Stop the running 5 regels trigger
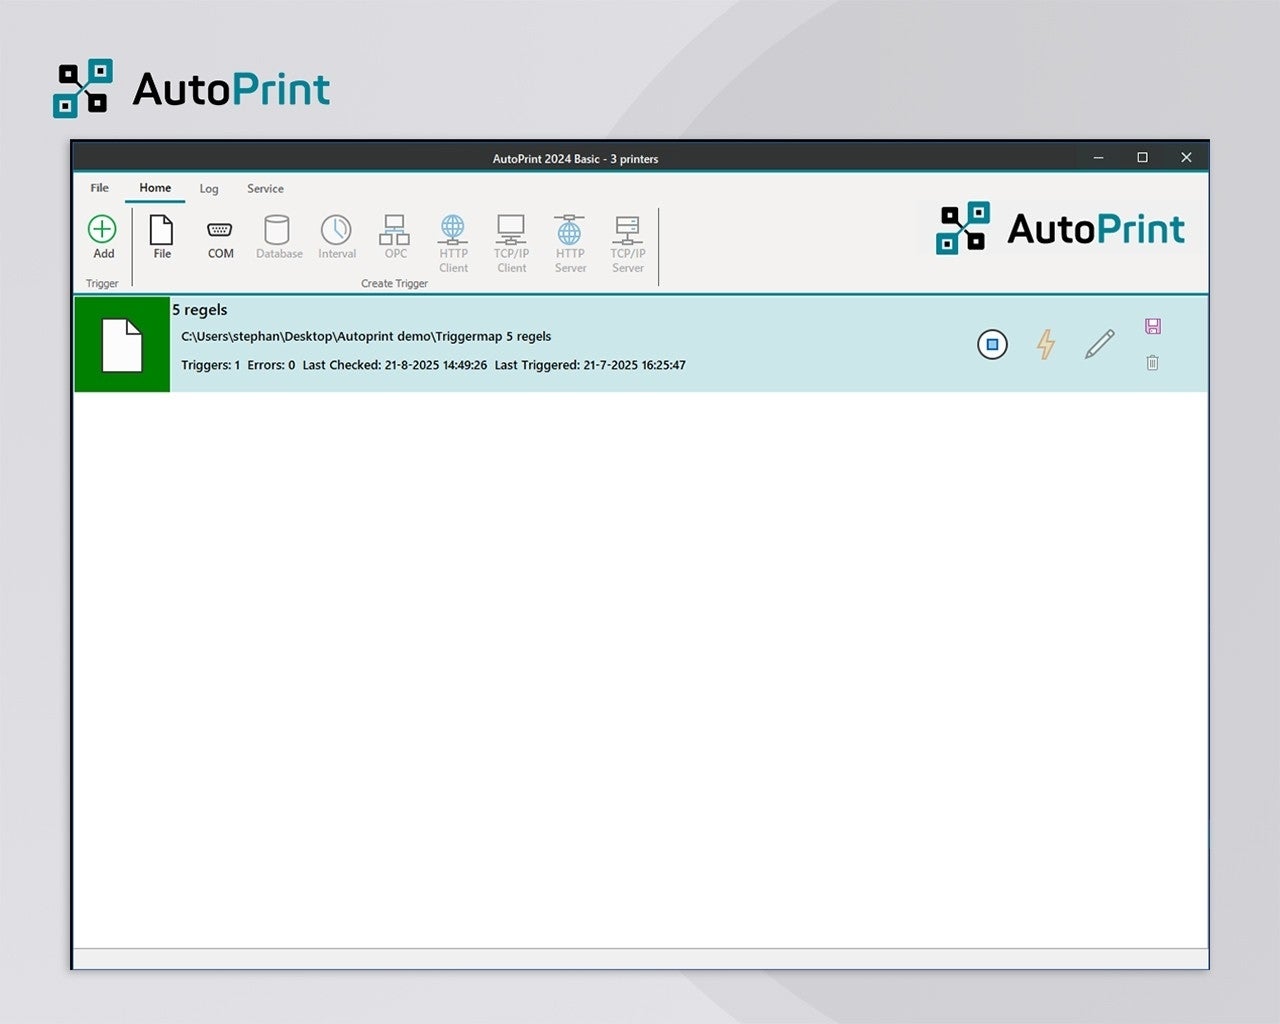The height and width of the screenshot is (1024, 1280). [992, 345]
